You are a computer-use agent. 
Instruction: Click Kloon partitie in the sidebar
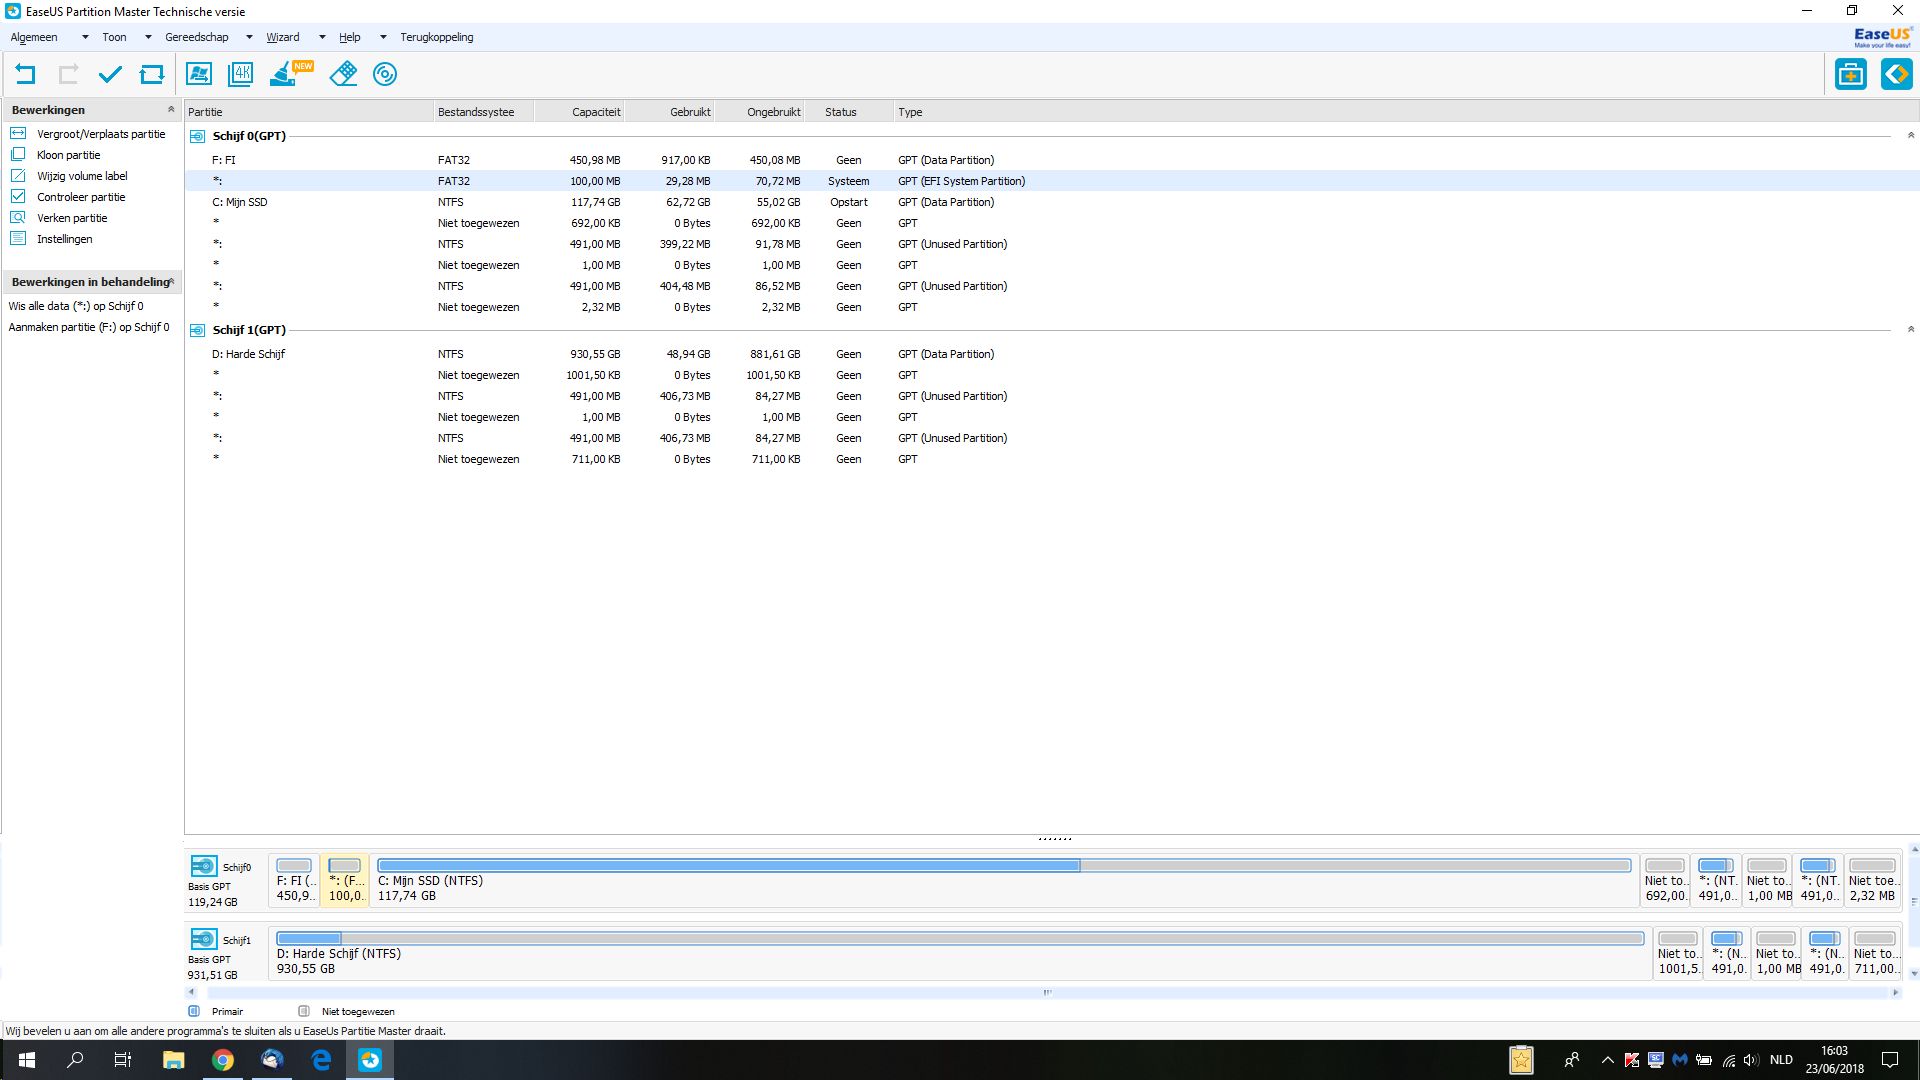tap(68, 155)
